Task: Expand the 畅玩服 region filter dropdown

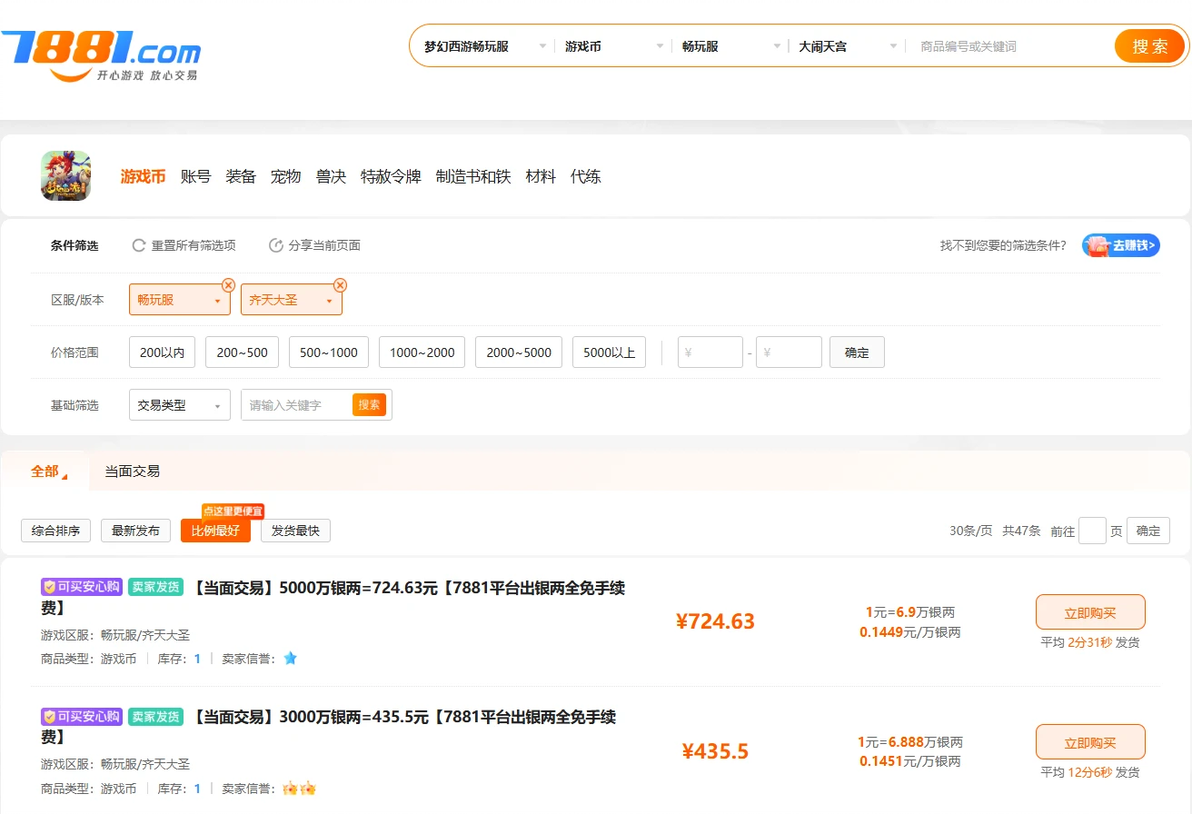Action: pyautogui.click(x=179, y=299)
